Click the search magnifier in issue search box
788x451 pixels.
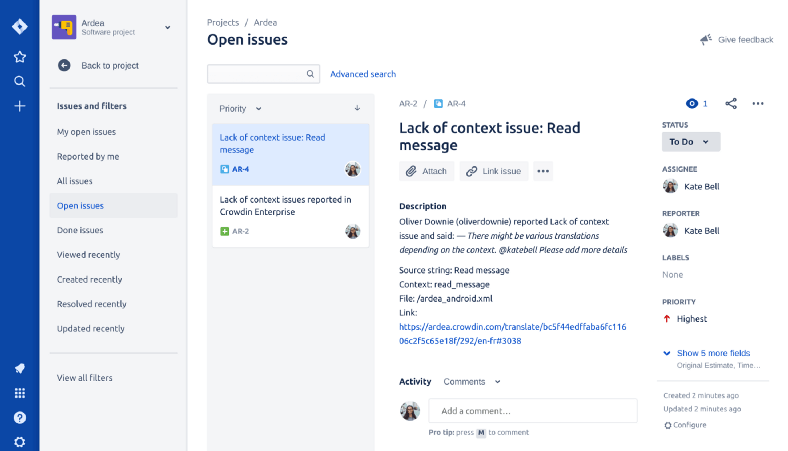[x=310, y=74]
